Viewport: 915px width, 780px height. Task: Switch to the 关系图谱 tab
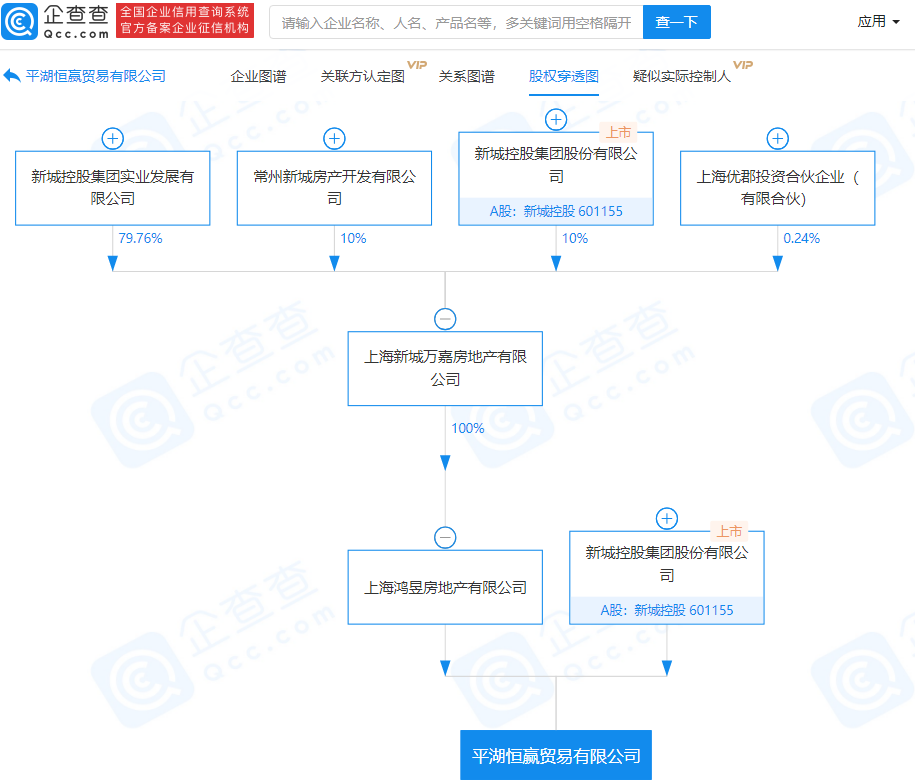coord(466,76)
